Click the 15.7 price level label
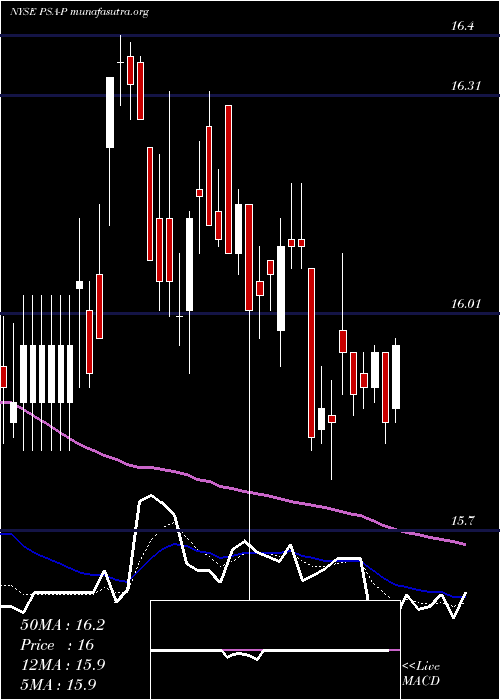The height and width of the screenshot is (700, 500). 462,521
